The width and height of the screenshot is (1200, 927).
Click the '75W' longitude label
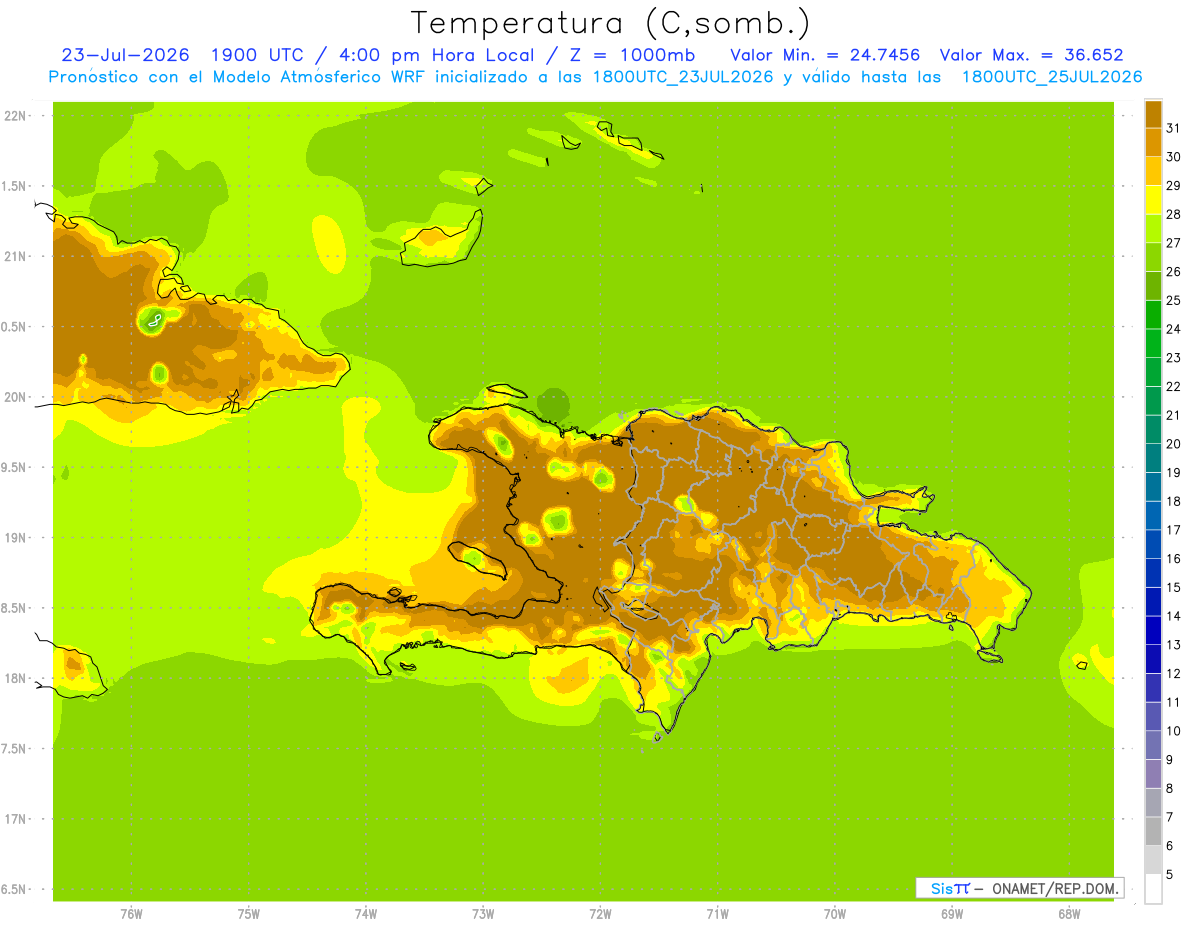click(x=248, y=914)
